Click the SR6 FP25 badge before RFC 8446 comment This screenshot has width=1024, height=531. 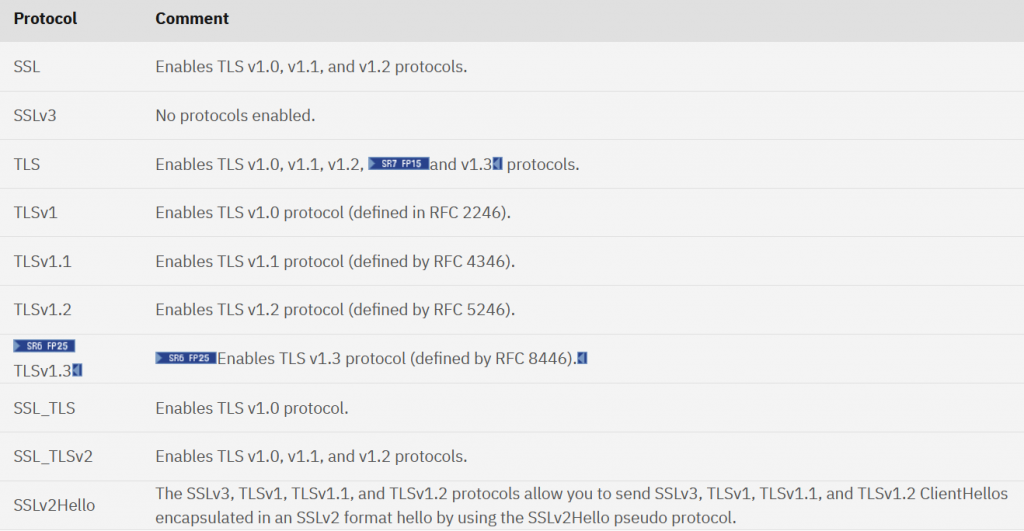click(185, 358)
